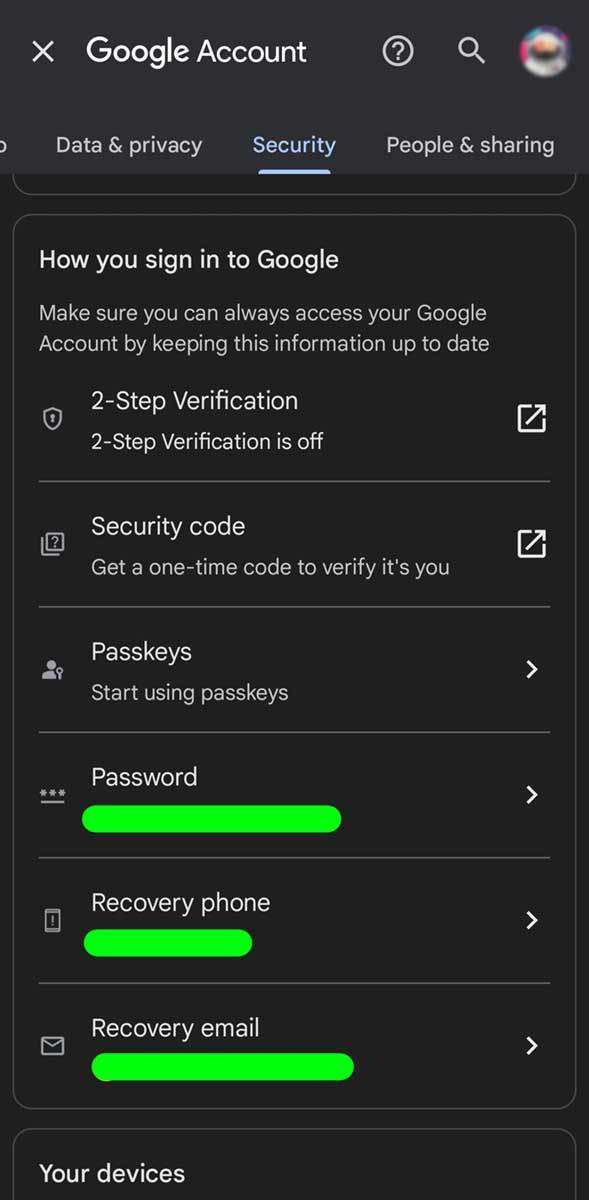
Task: Open 2-Step Verification via its external-link icon
Action: 531,418
